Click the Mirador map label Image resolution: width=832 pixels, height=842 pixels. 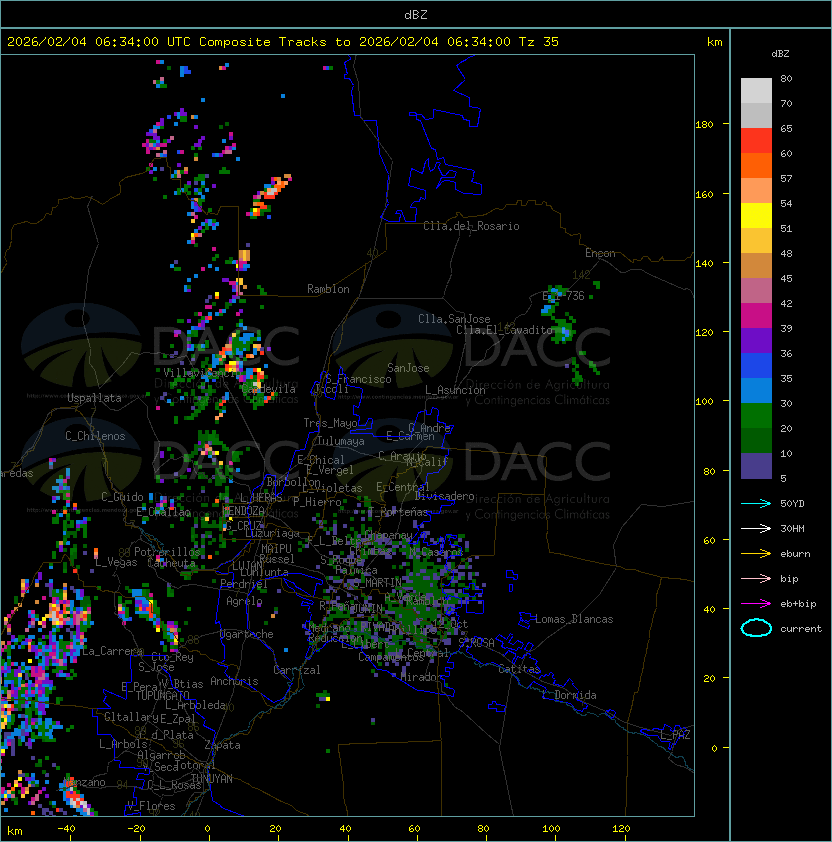(x=422, y=677)
